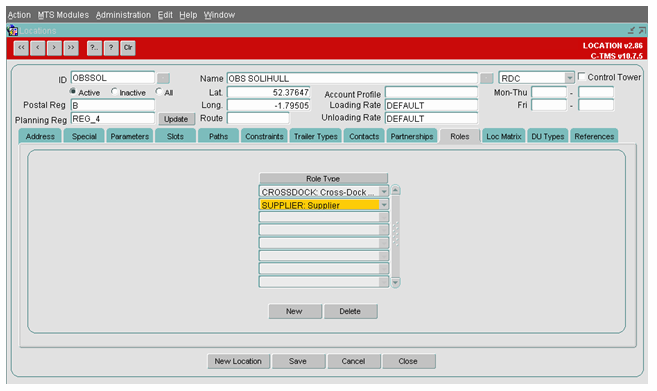The image size is (657, 391).
Task: Open the Window menu
Action: pos(219,15)
